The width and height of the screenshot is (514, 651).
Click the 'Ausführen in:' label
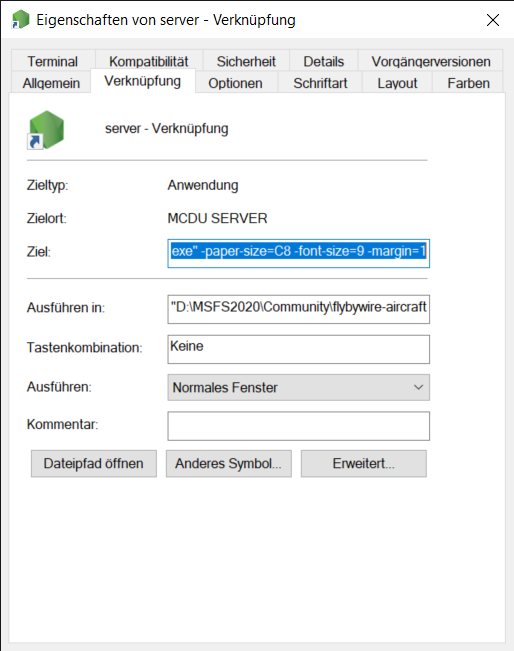pyautogui.click(x=66, y=307)
